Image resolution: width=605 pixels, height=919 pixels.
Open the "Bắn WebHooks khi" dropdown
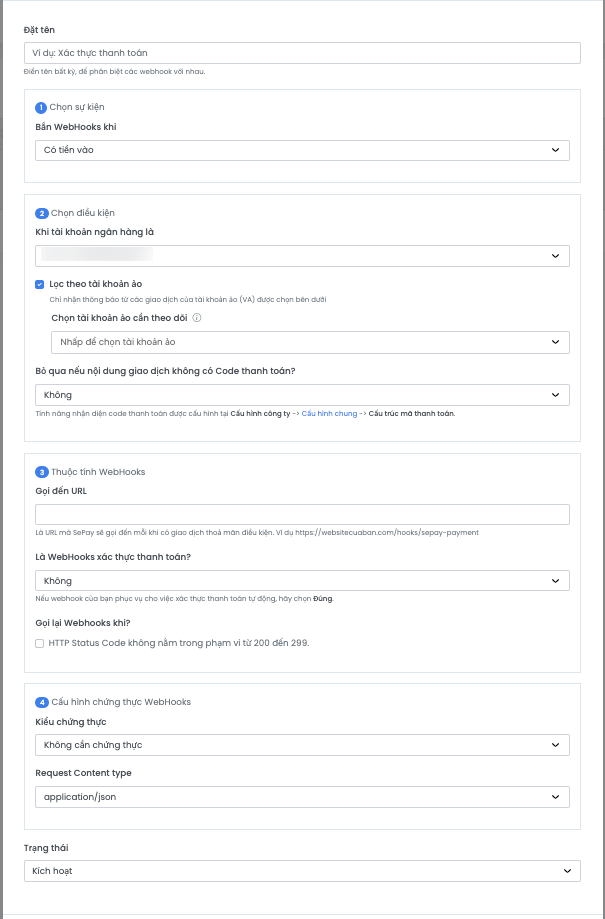(302, 150)
